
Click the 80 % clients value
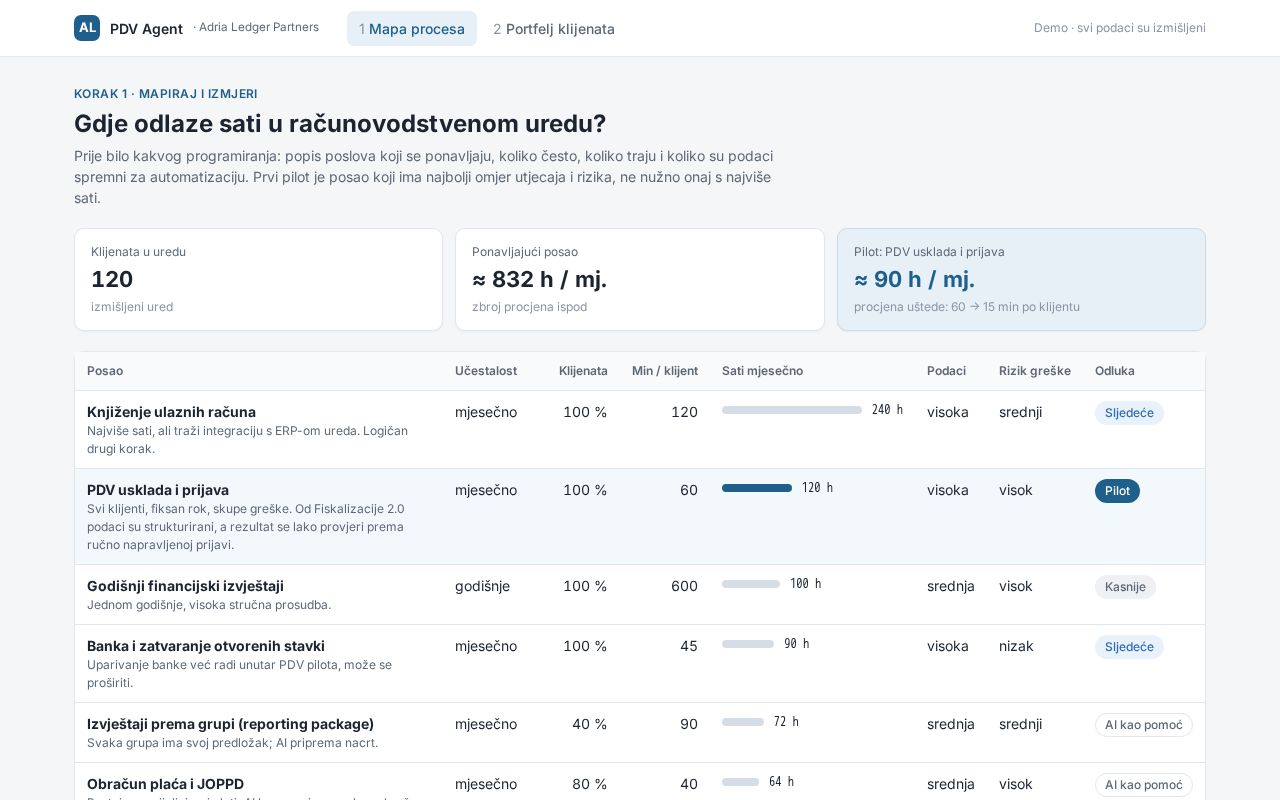click(x=590, y=784)
